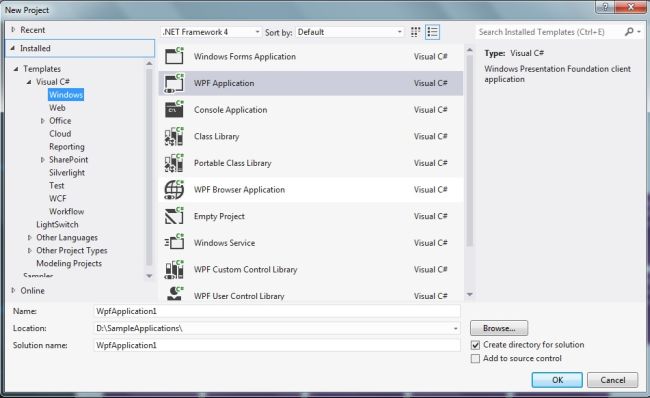Open the Sort by Default dropdown

click(x=349, y=32)
